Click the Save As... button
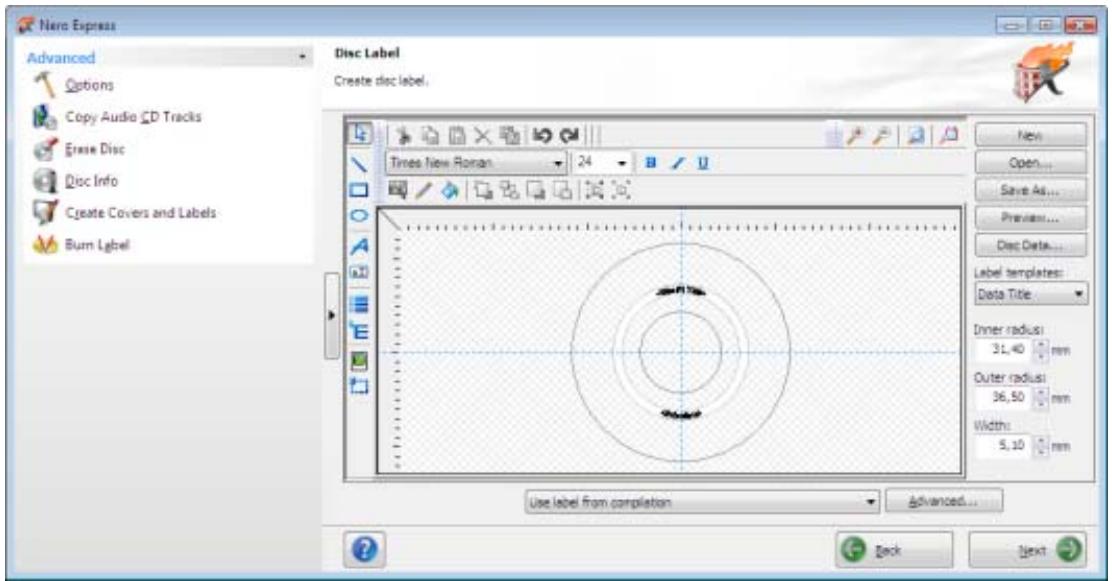The height and width of the screenshot is (581, 1112). point(1030,190)
